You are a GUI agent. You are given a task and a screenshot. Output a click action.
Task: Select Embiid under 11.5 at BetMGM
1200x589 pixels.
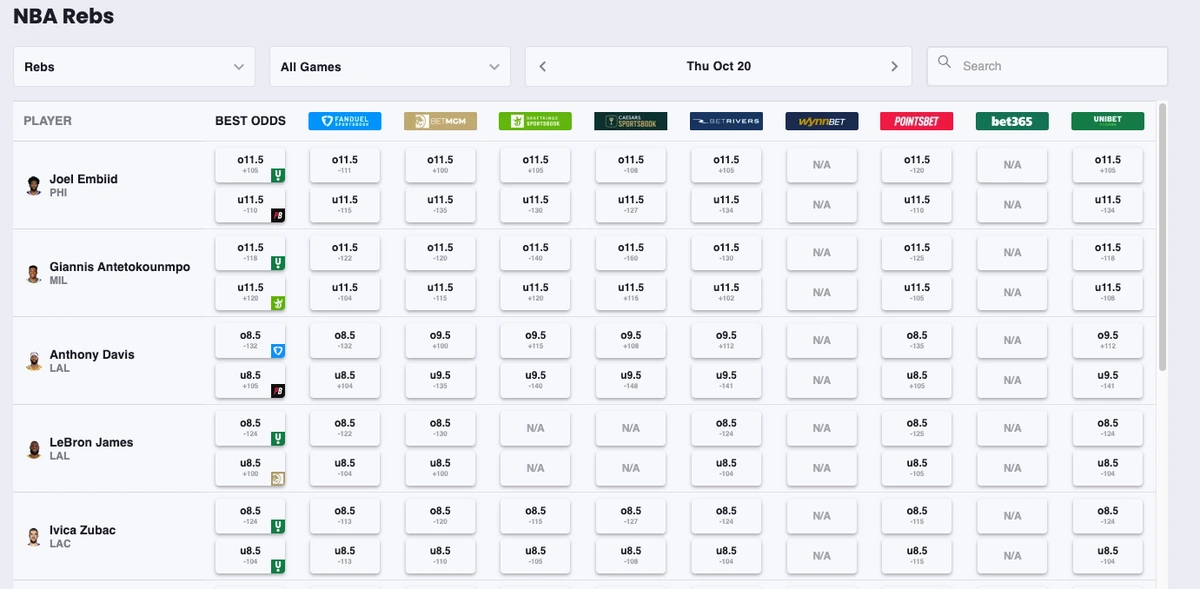click(440, 205)
